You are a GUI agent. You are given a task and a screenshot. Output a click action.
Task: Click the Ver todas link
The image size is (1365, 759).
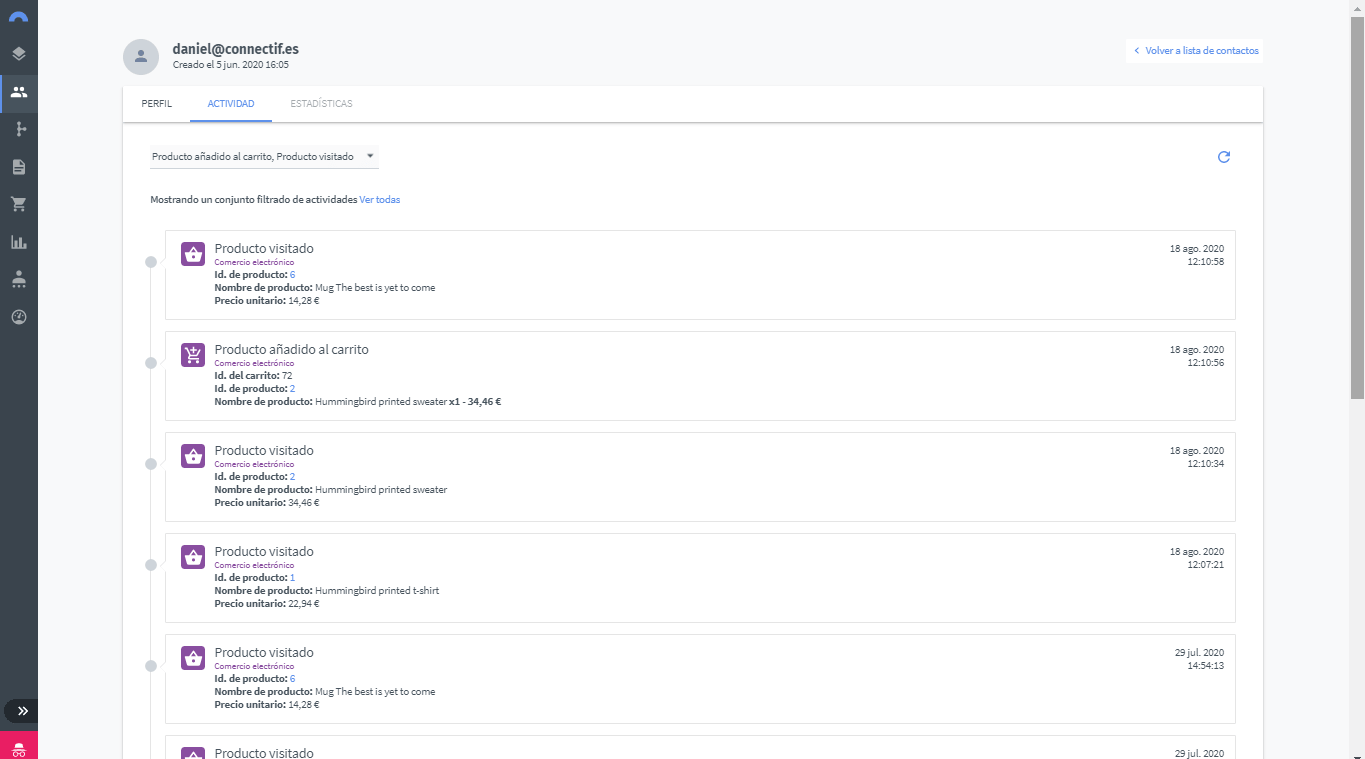click(x=380, y=200)
